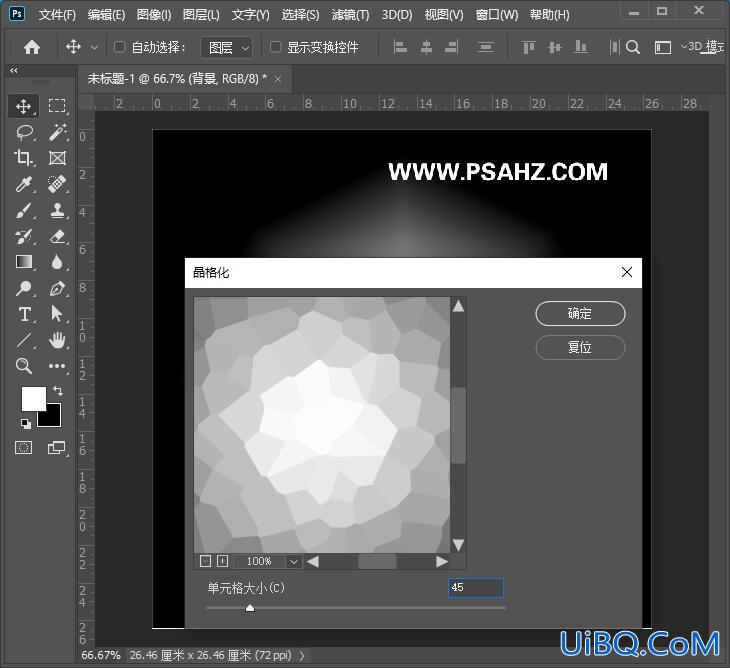Select the Magic Wand tool
The height and width of the screenshot is (668, 730).
point(57,132)
